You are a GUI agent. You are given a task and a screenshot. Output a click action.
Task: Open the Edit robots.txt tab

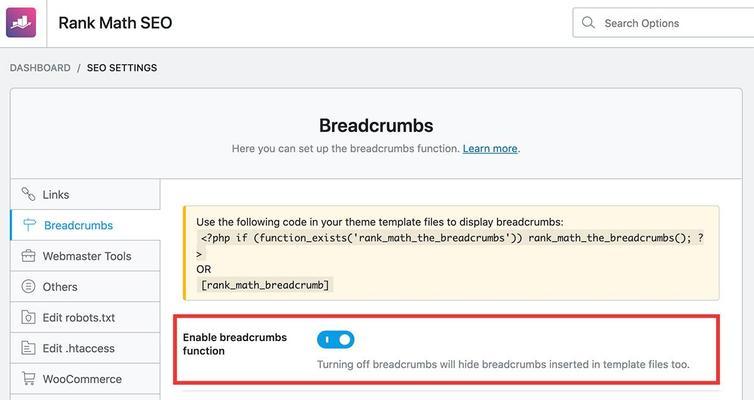click(85, 317)
